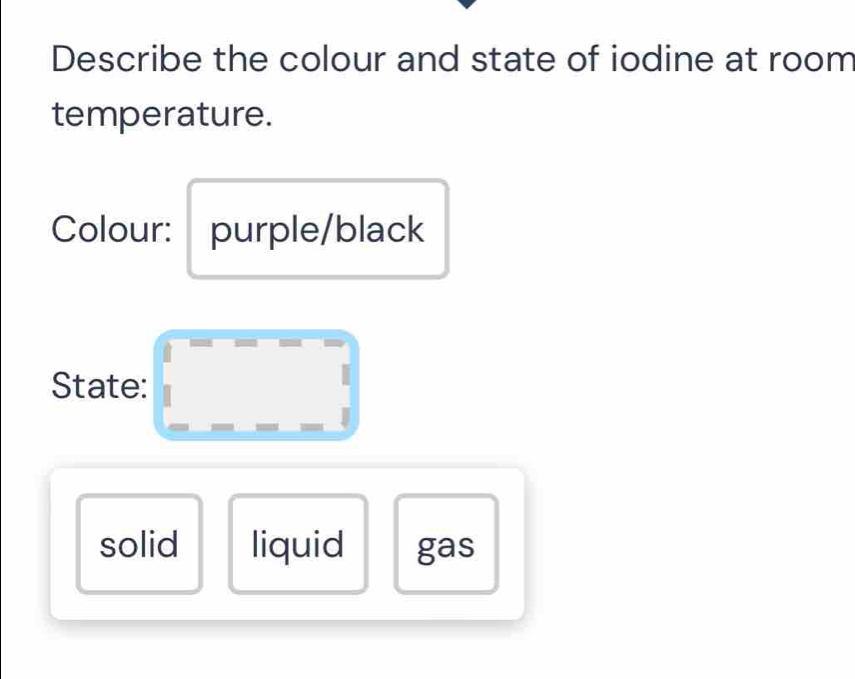Pick the "gas" answer tile
Screen dimensions: 855x679
tap(445, 545)
